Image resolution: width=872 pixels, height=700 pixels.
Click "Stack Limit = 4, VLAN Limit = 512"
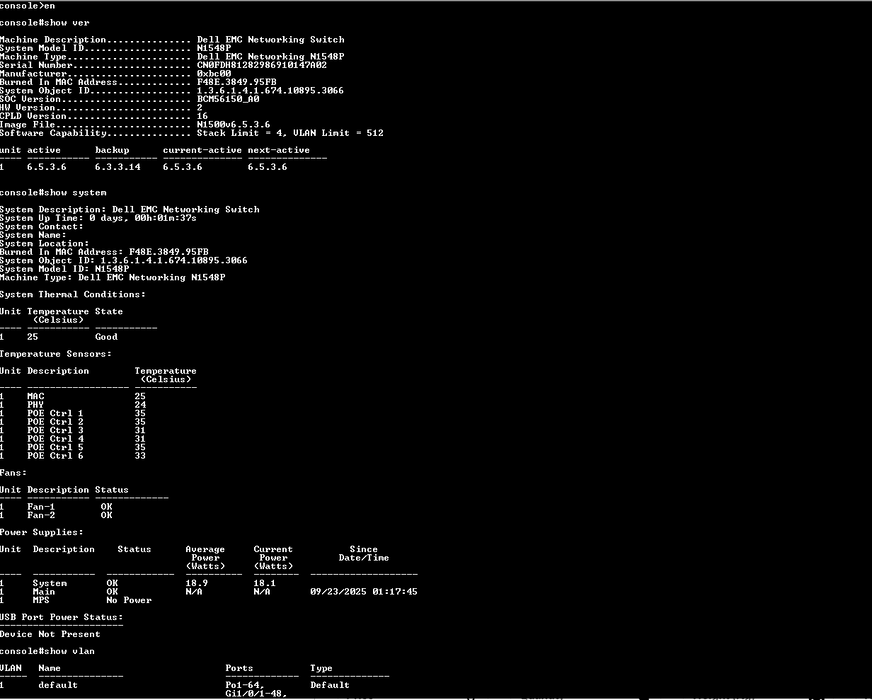(x=290, y=133)
